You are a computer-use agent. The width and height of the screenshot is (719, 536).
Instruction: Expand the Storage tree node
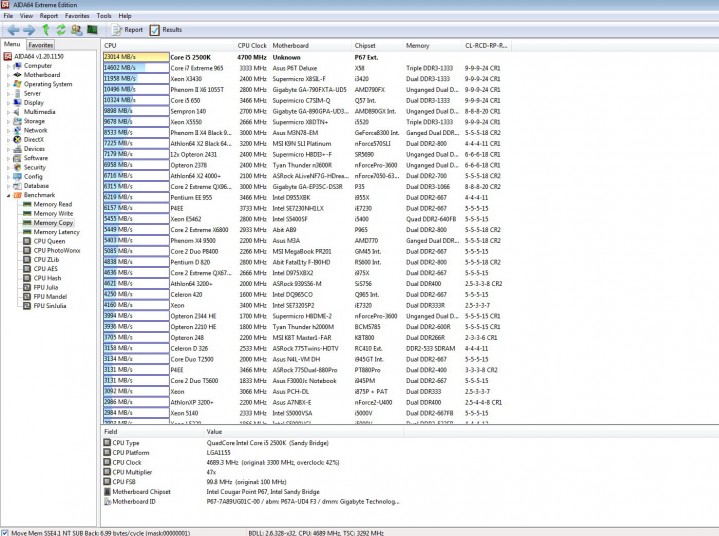[x=8, y=122]
